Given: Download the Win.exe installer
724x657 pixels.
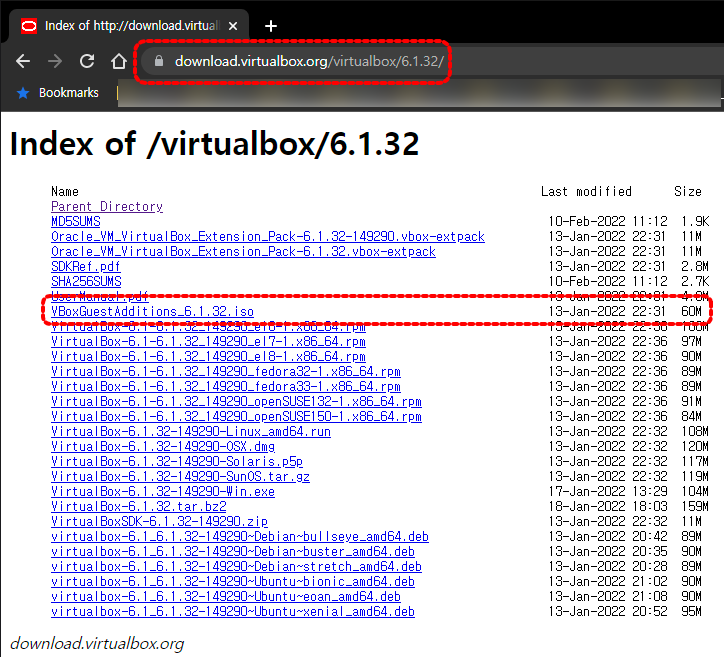Looking at the screenshot, I should (x=163, y=491).
